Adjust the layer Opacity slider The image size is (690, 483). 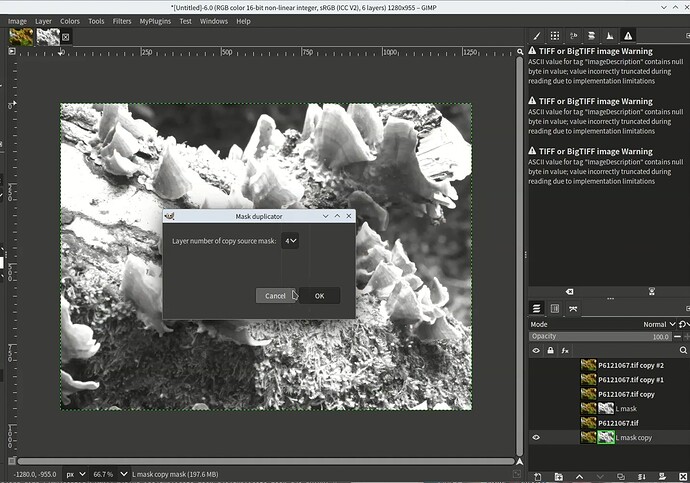coord(600,337)
